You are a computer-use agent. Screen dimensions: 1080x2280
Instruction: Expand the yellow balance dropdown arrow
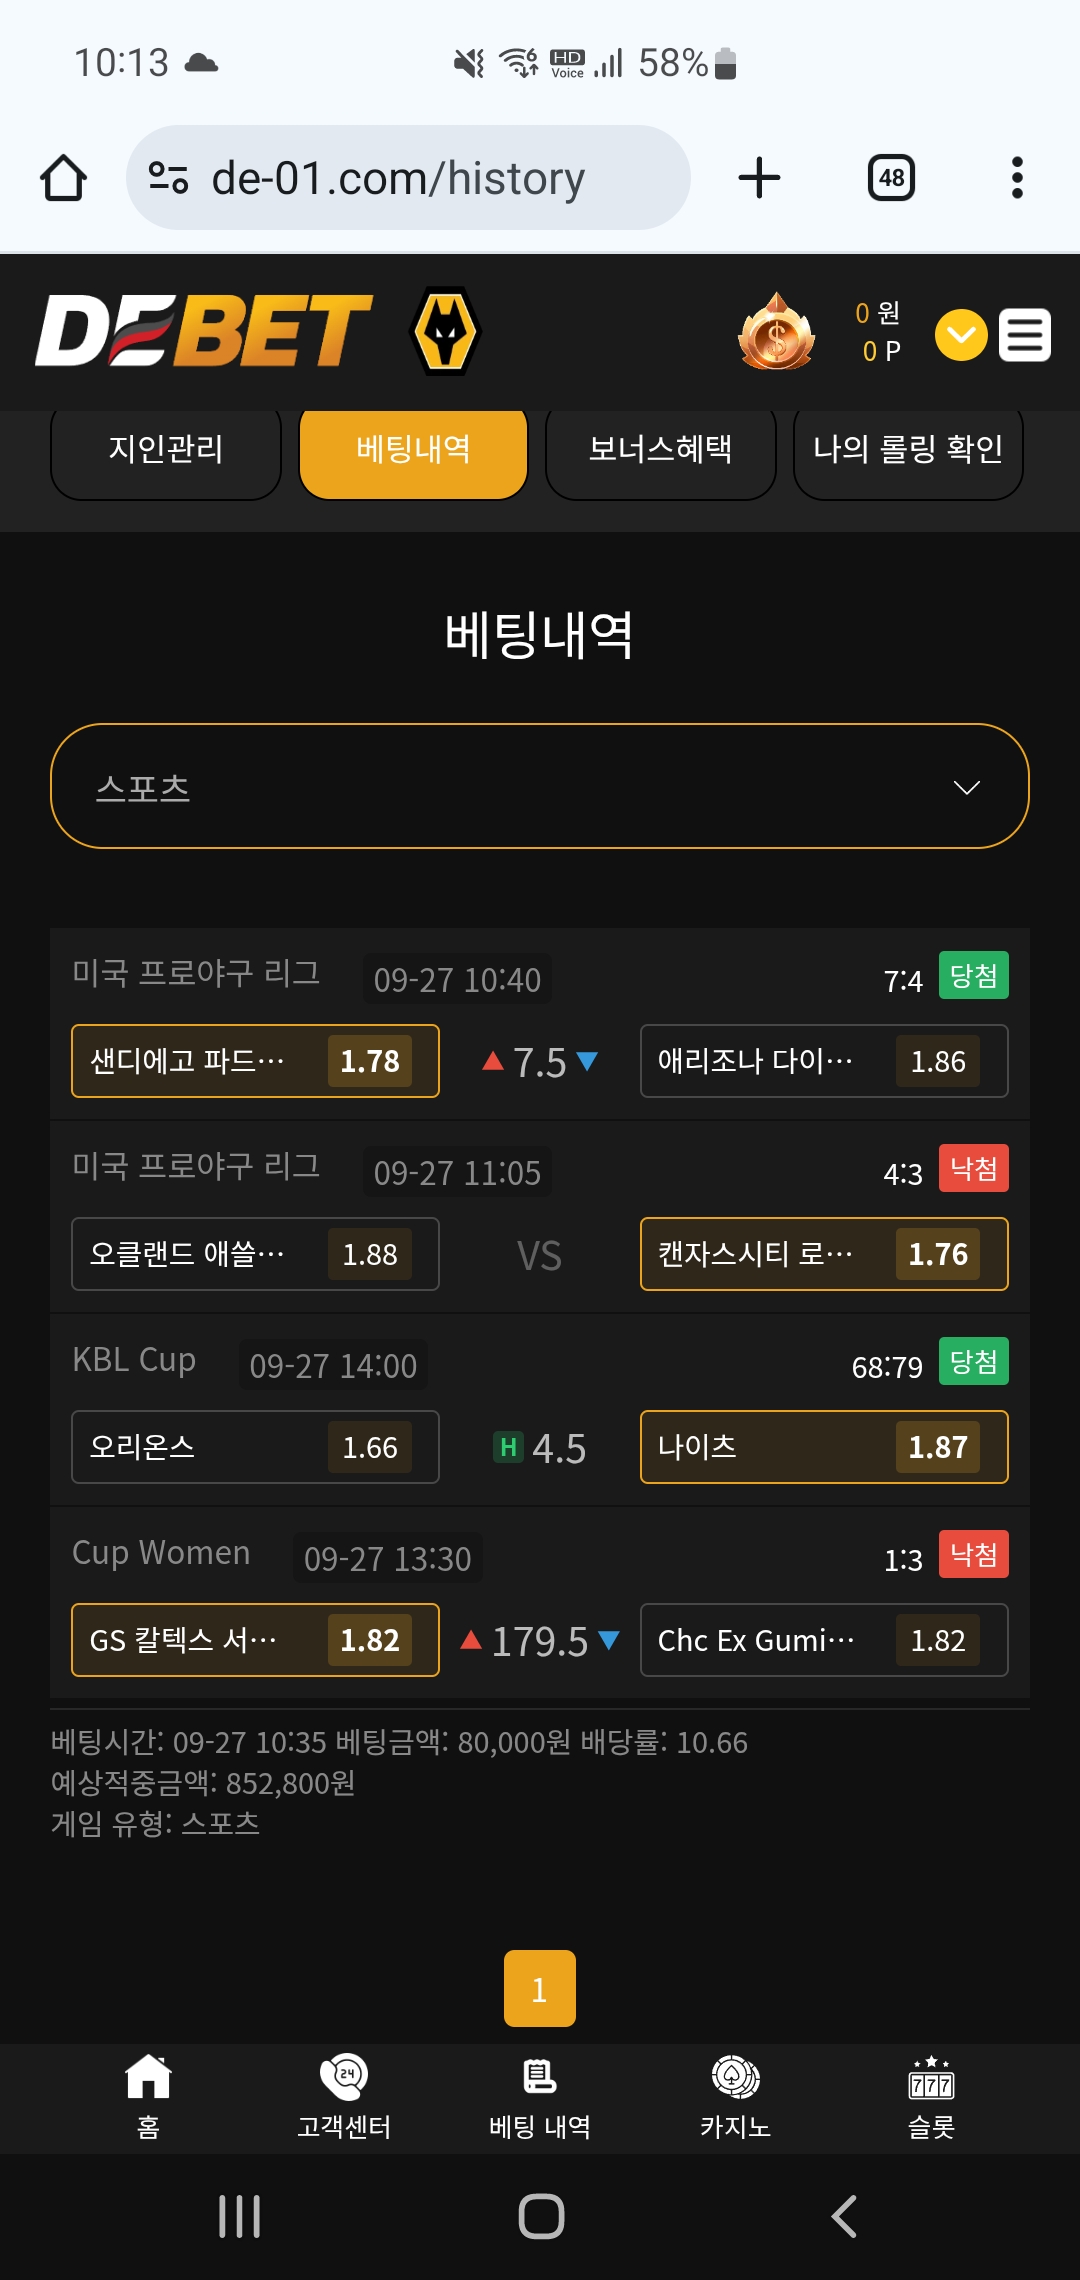coord(961,334)
